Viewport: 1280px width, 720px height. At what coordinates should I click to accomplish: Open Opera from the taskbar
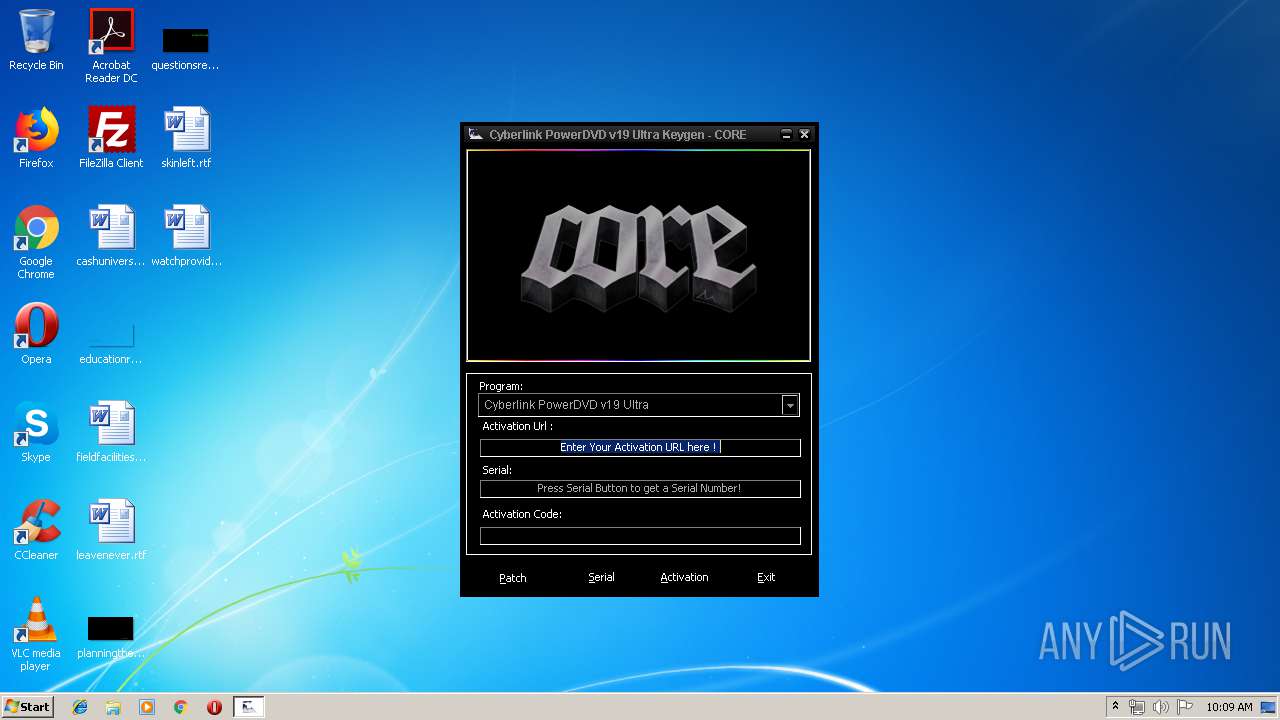pyautogui.click(x=214, y=707)
